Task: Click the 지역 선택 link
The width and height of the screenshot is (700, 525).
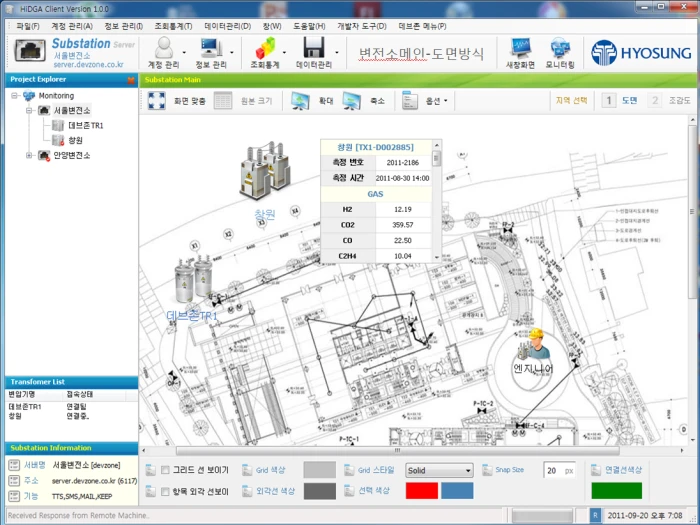Action: point(571,100)
